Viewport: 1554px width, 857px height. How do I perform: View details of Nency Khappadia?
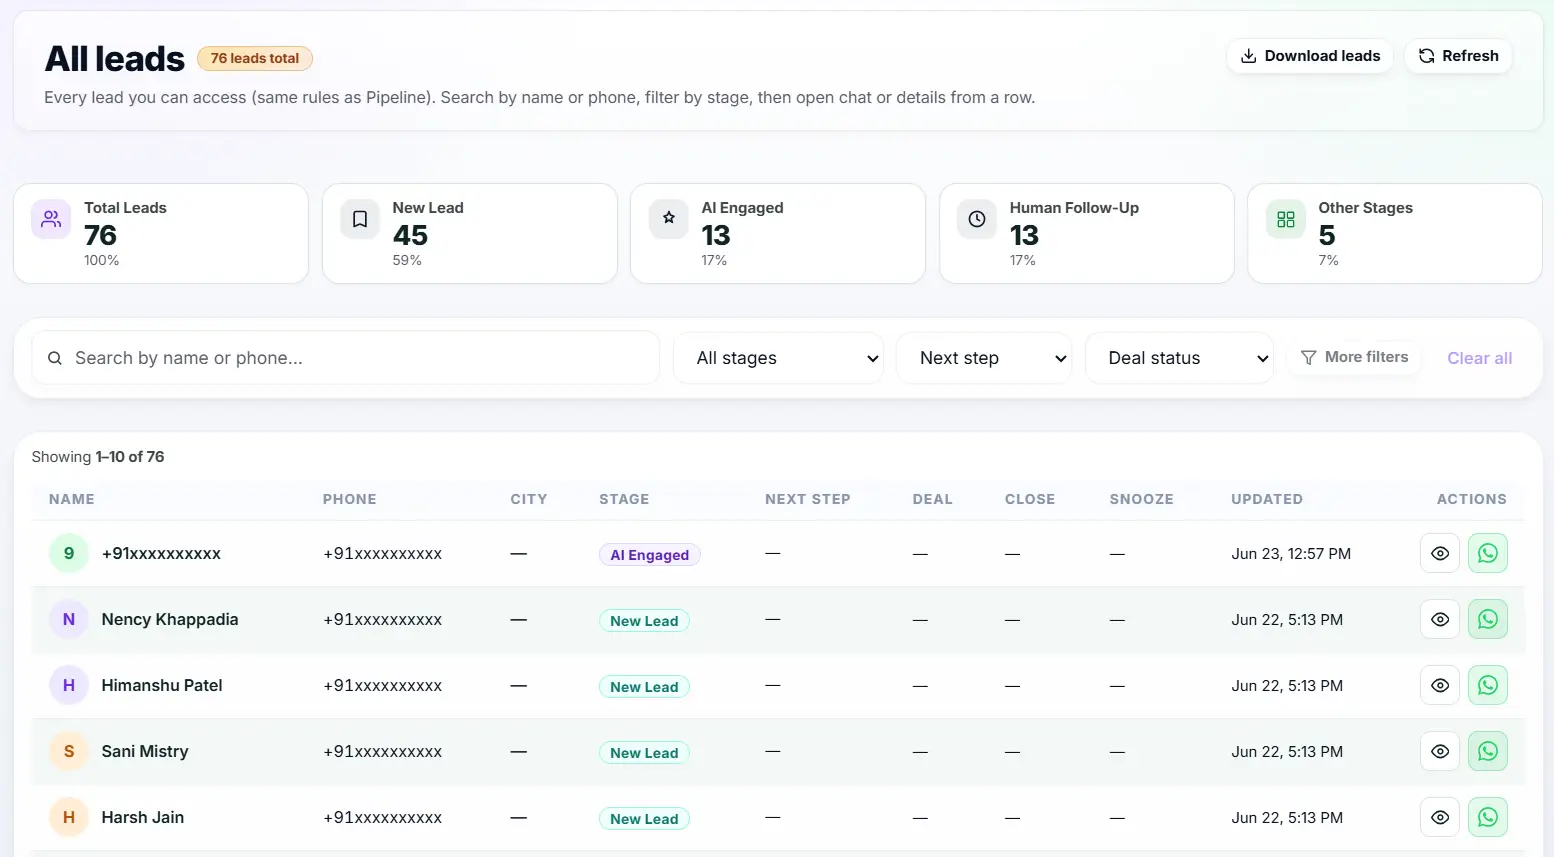(1440, 619)
